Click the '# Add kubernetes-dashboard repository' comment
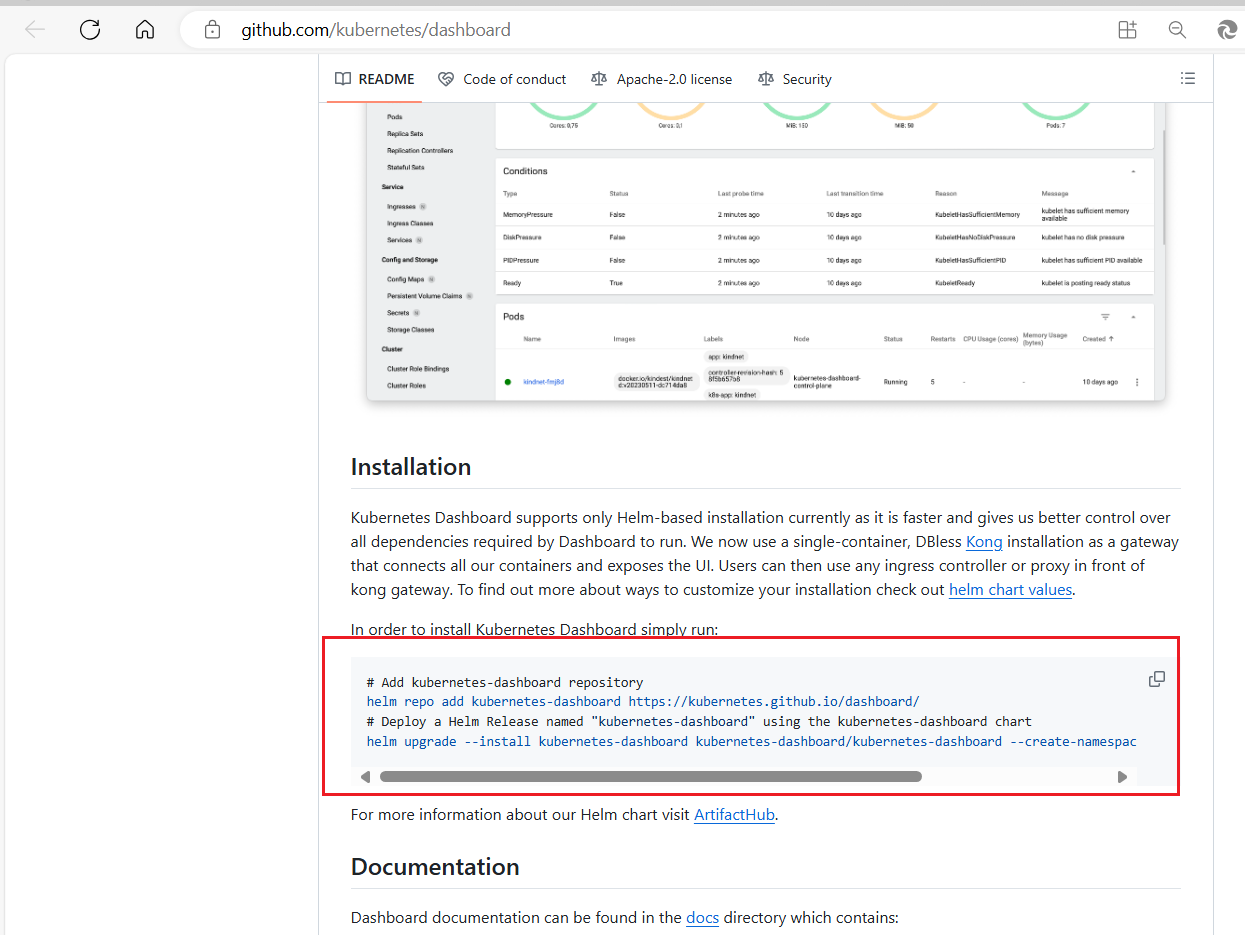The height and width of the screenshot is (935, 1245). coord(505,682)
